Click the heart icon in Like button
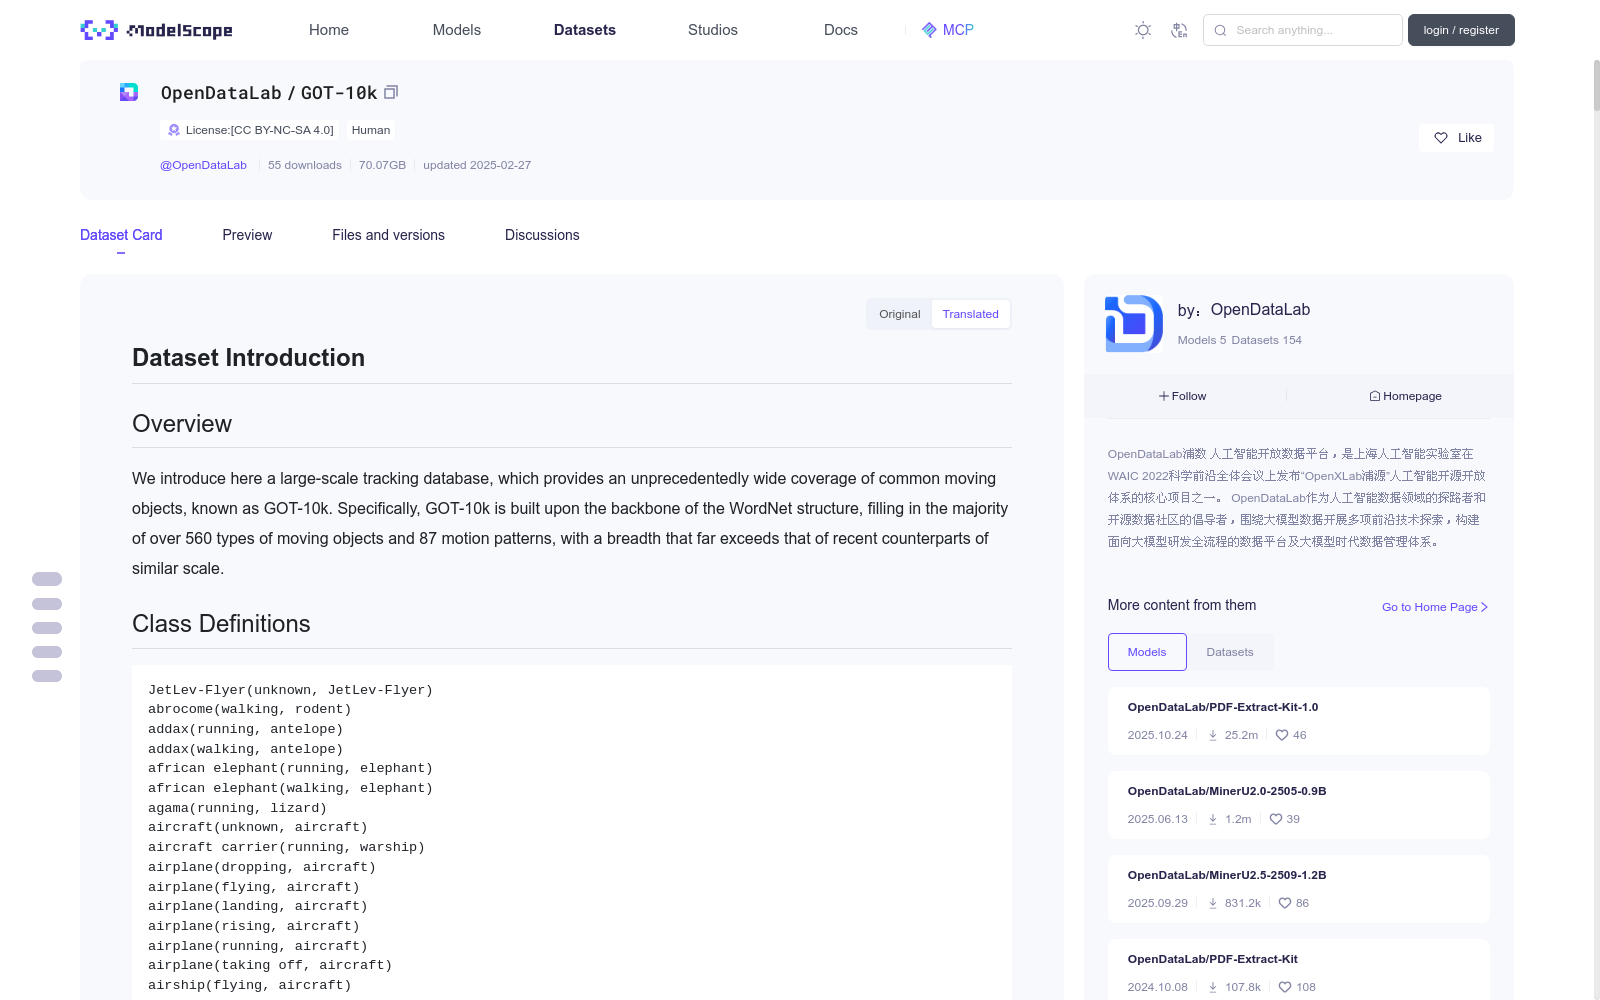 pyautogui.click(x=1441, y=138)
